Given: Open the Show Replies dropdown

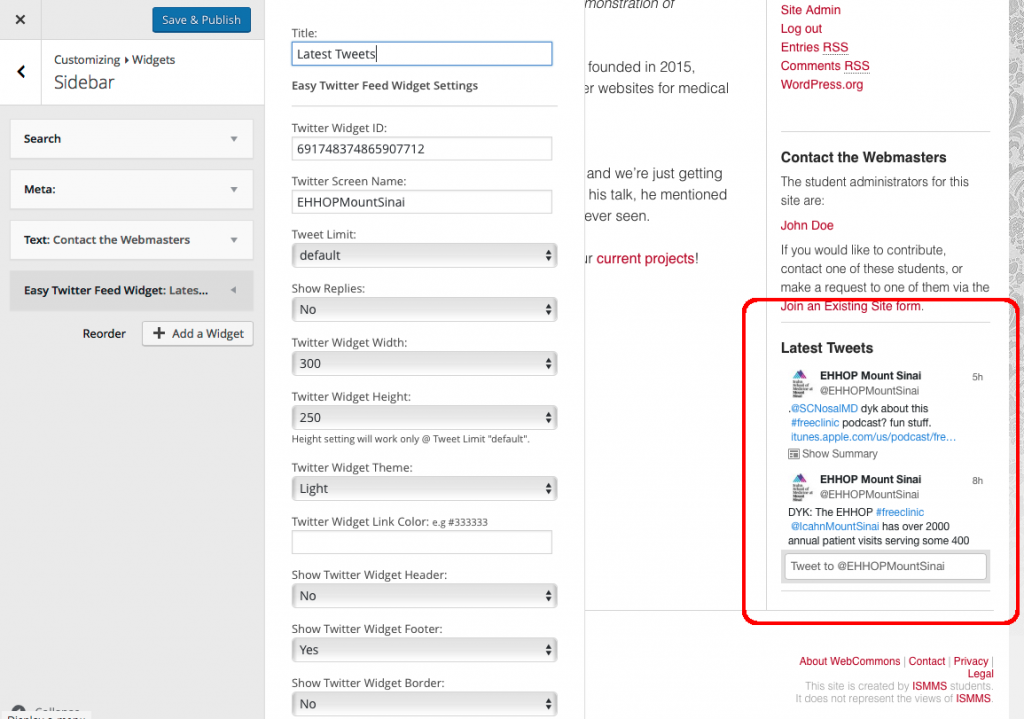Looking at the screenshot, I should tap(423, 309).
